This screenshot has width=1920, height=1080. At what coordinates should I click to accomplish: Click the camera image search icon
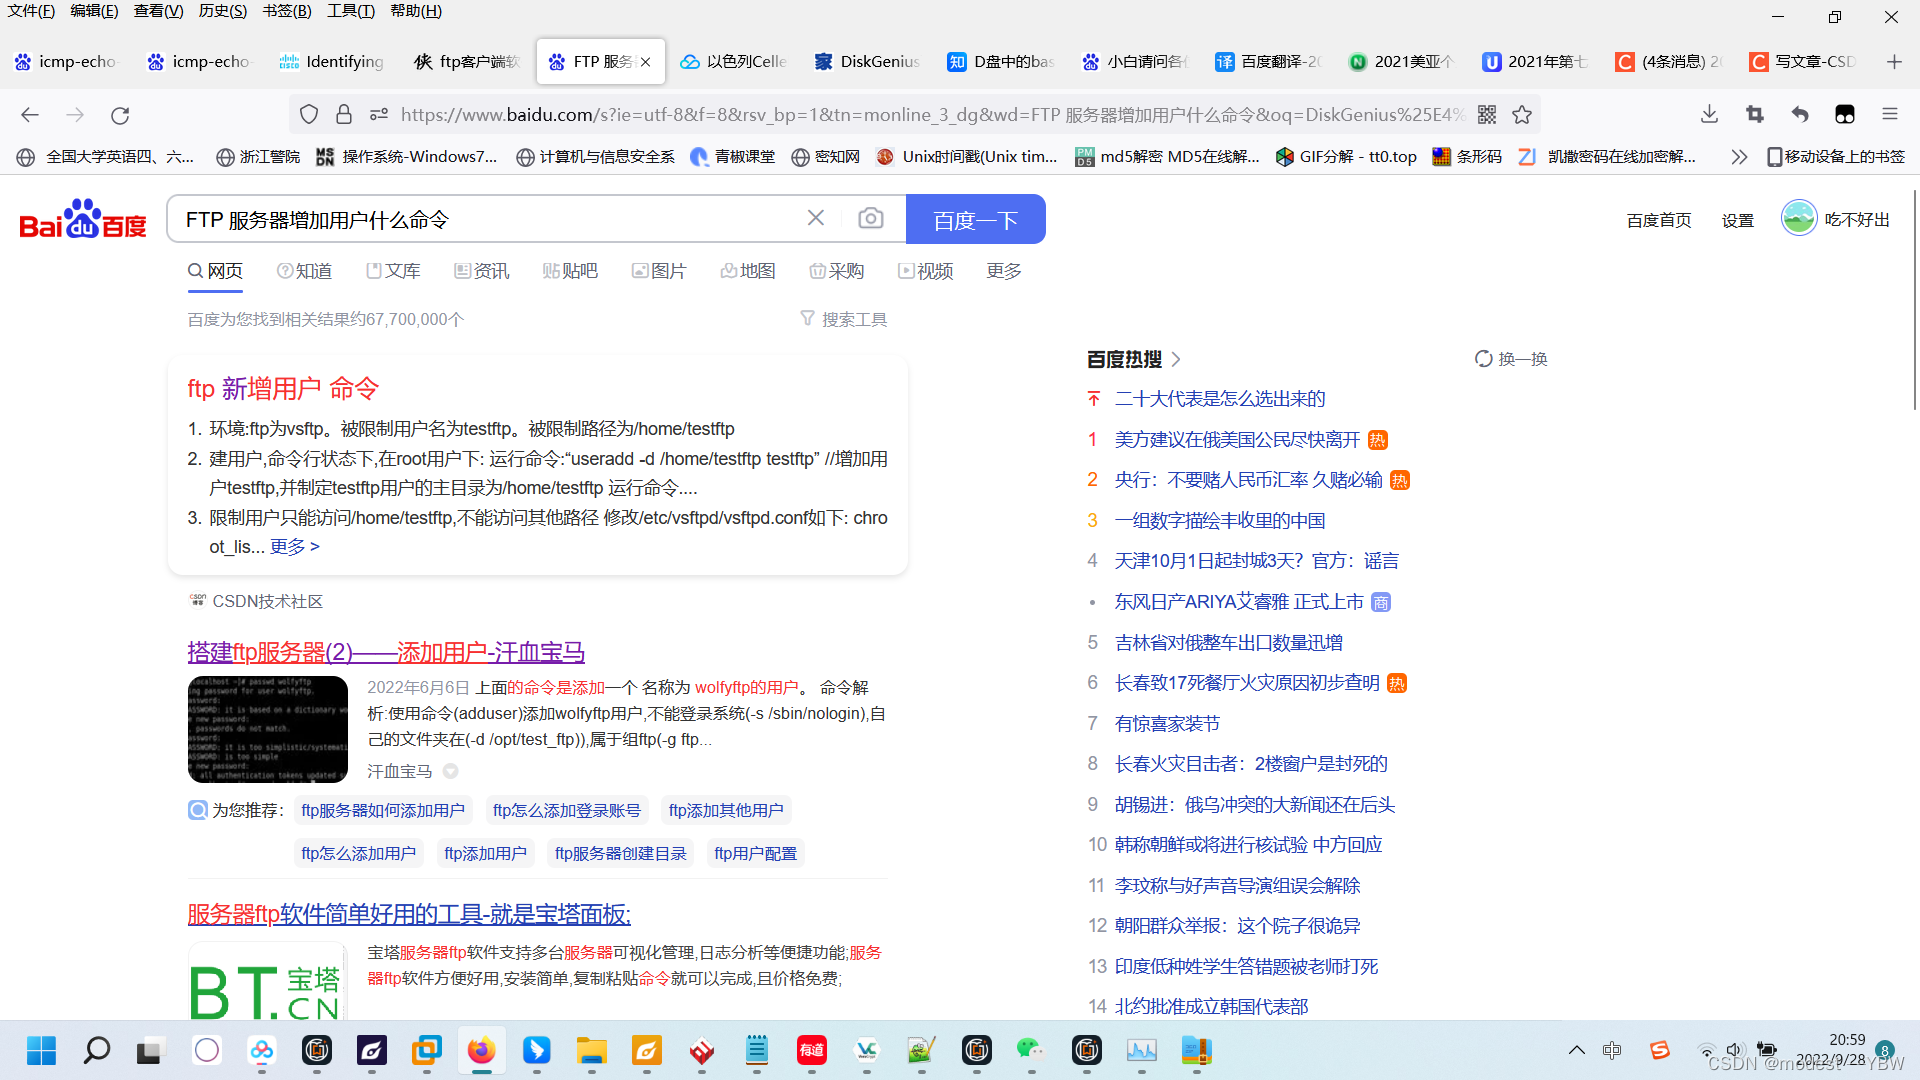pos(870,219)
